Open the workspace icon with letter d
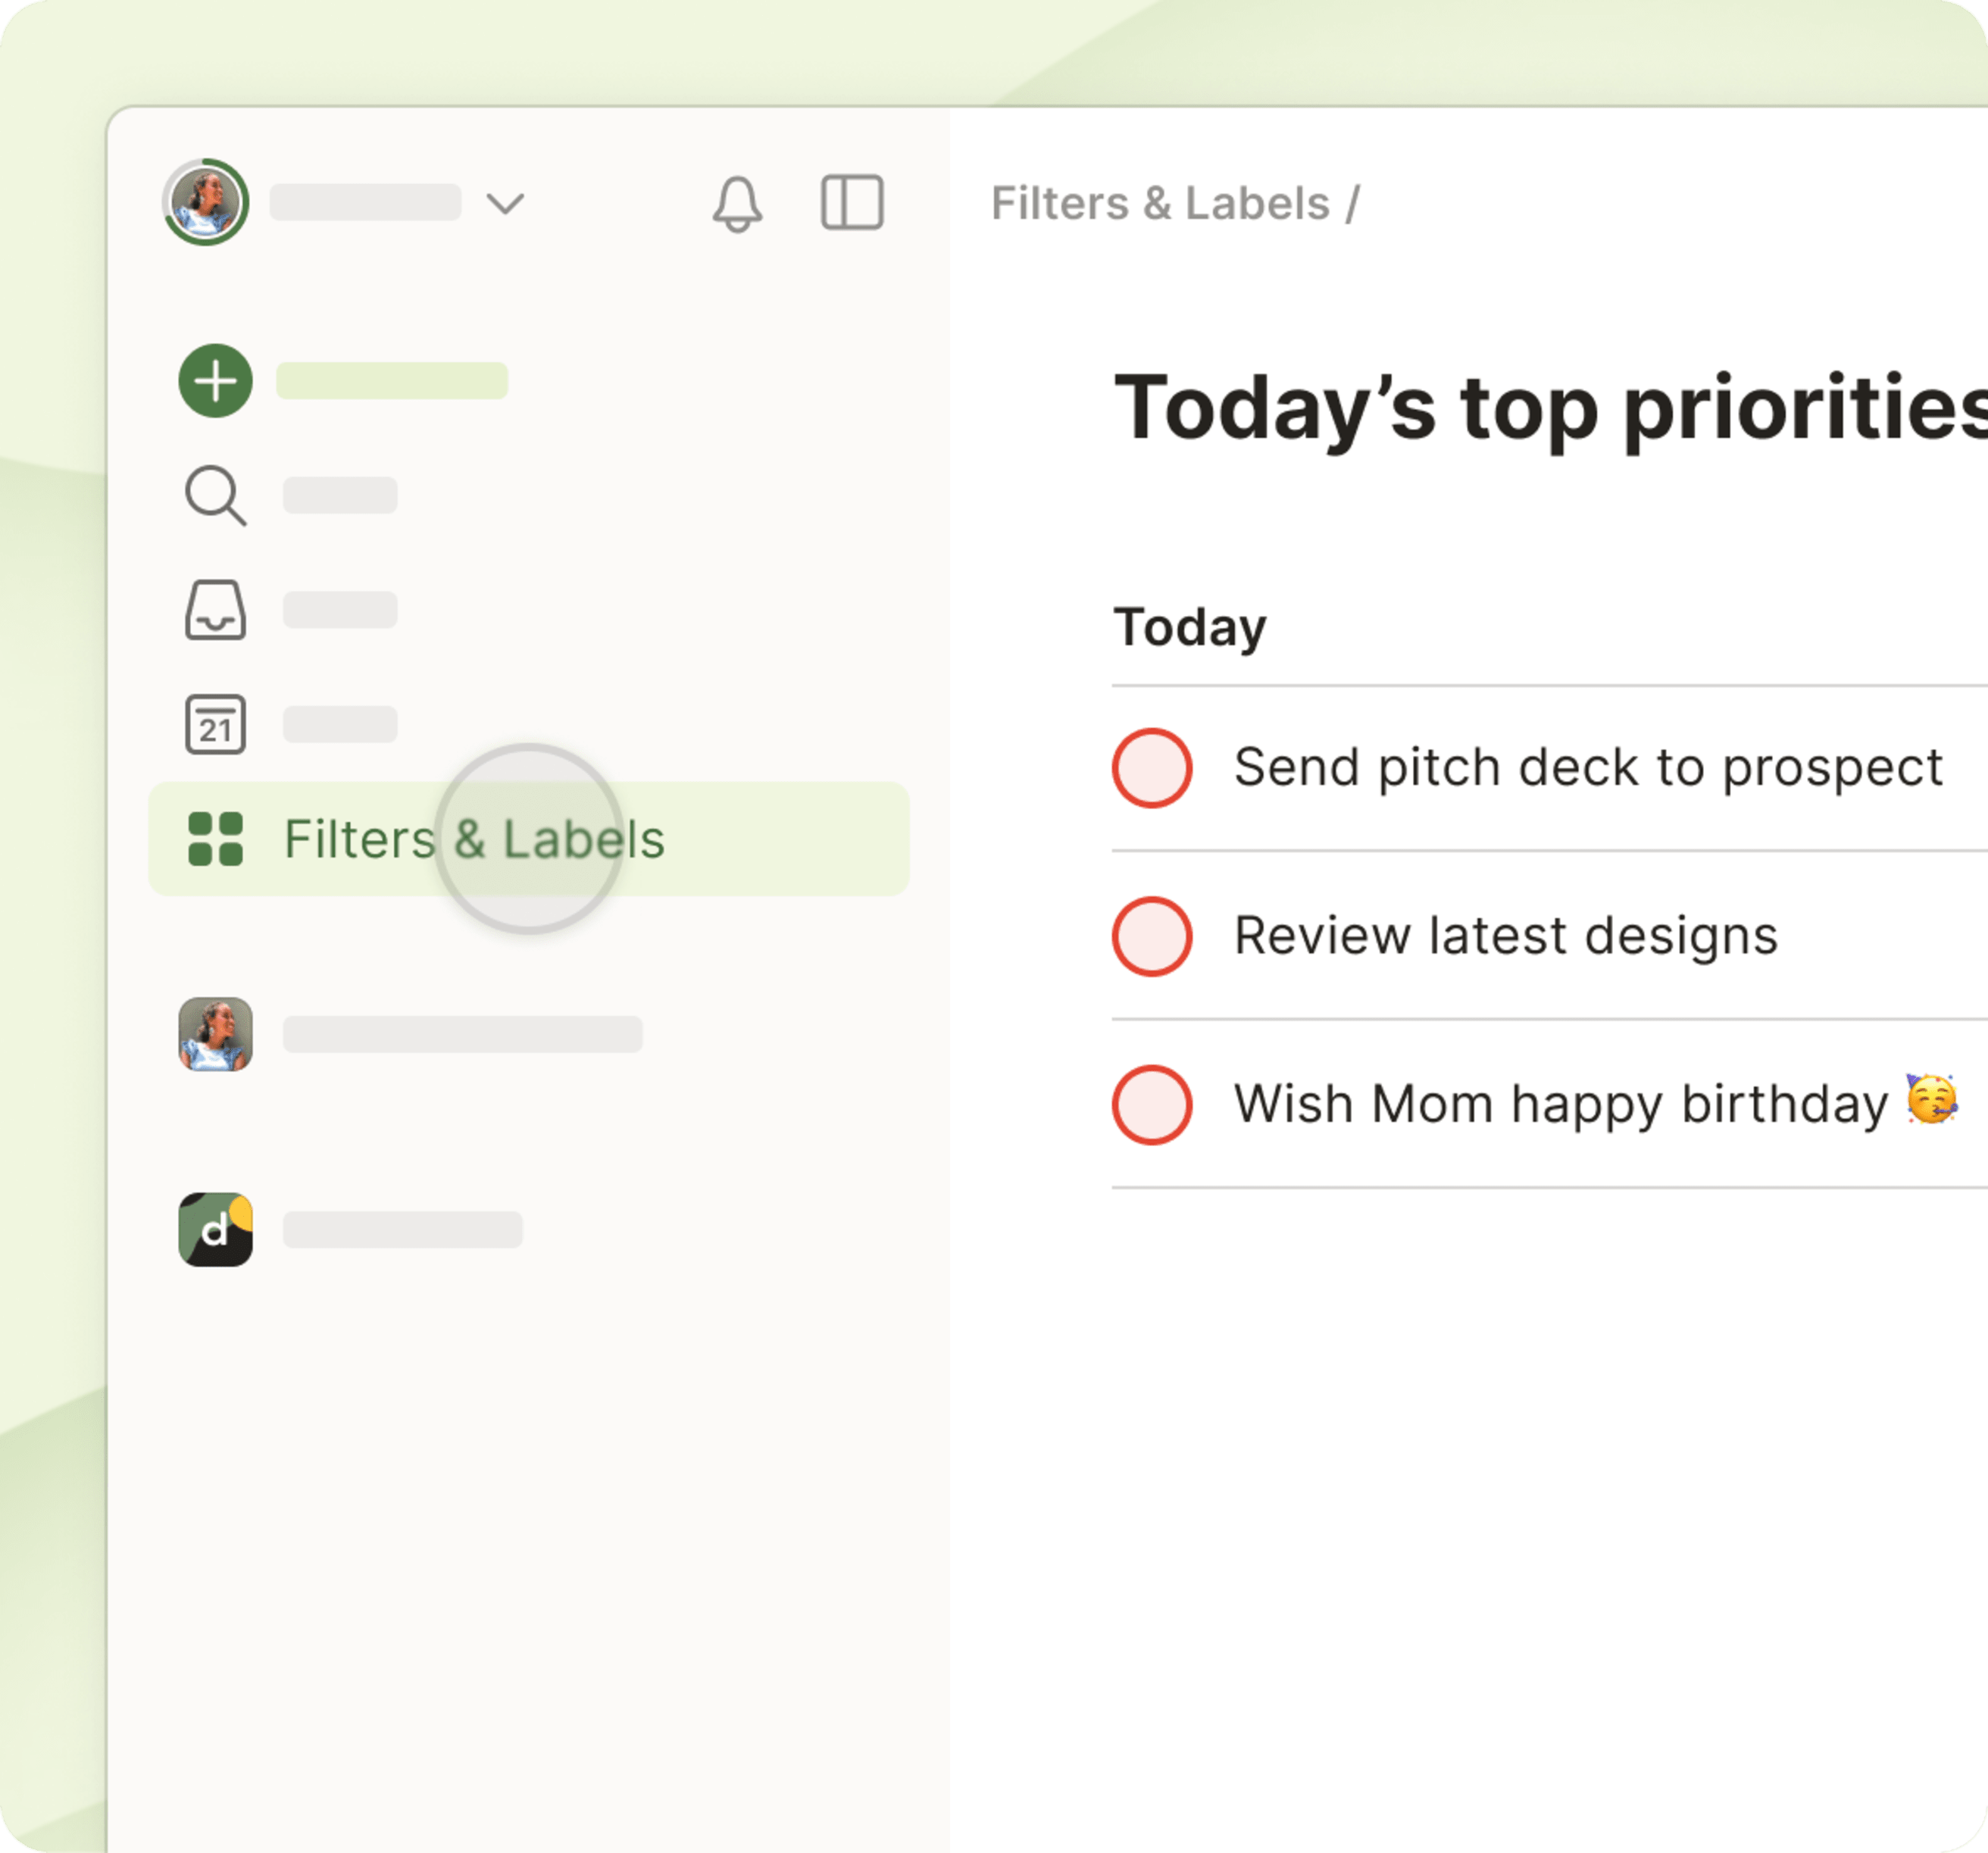 pyautogui.click(x=215, y=1229)
